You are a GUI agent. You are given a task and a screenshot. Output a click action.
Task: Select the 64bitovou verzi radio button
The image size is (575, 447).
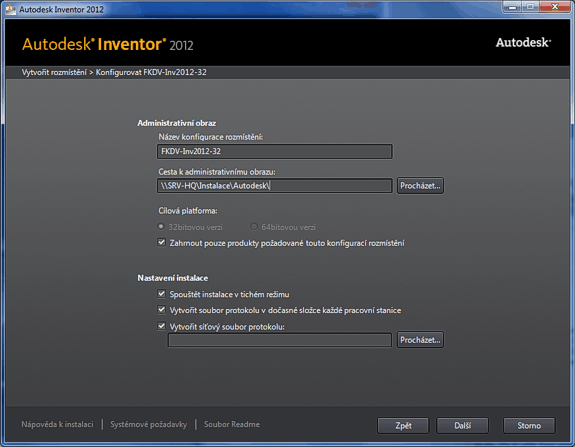253,227
